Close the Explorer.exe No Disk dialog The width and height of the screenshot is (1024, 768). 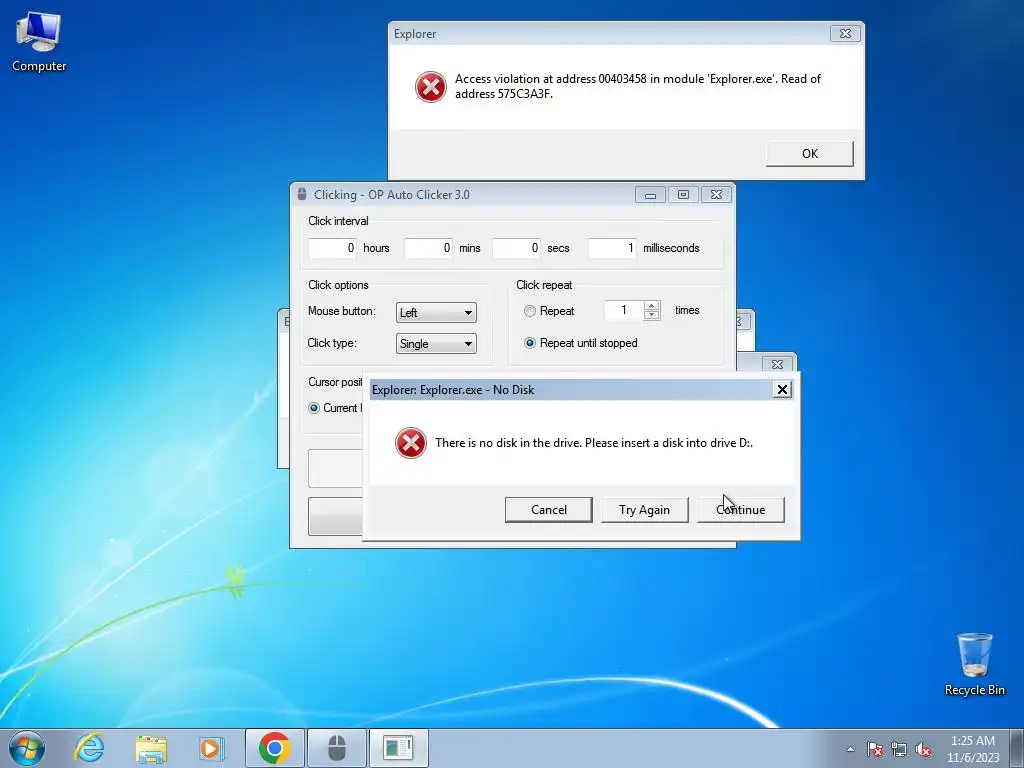(x=782, y=390)
